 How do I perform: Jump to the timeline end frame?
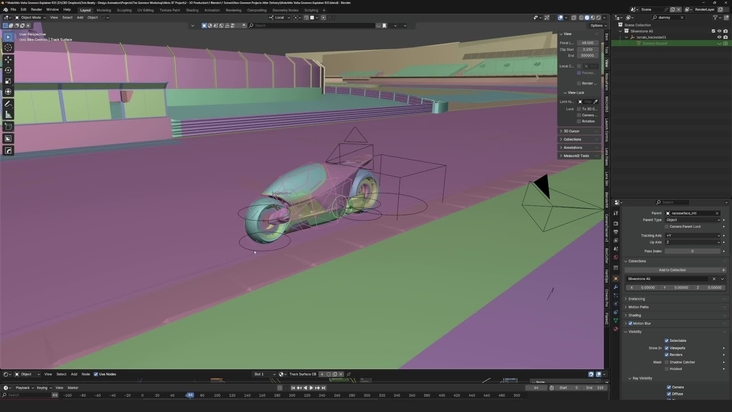click(324, 388)
